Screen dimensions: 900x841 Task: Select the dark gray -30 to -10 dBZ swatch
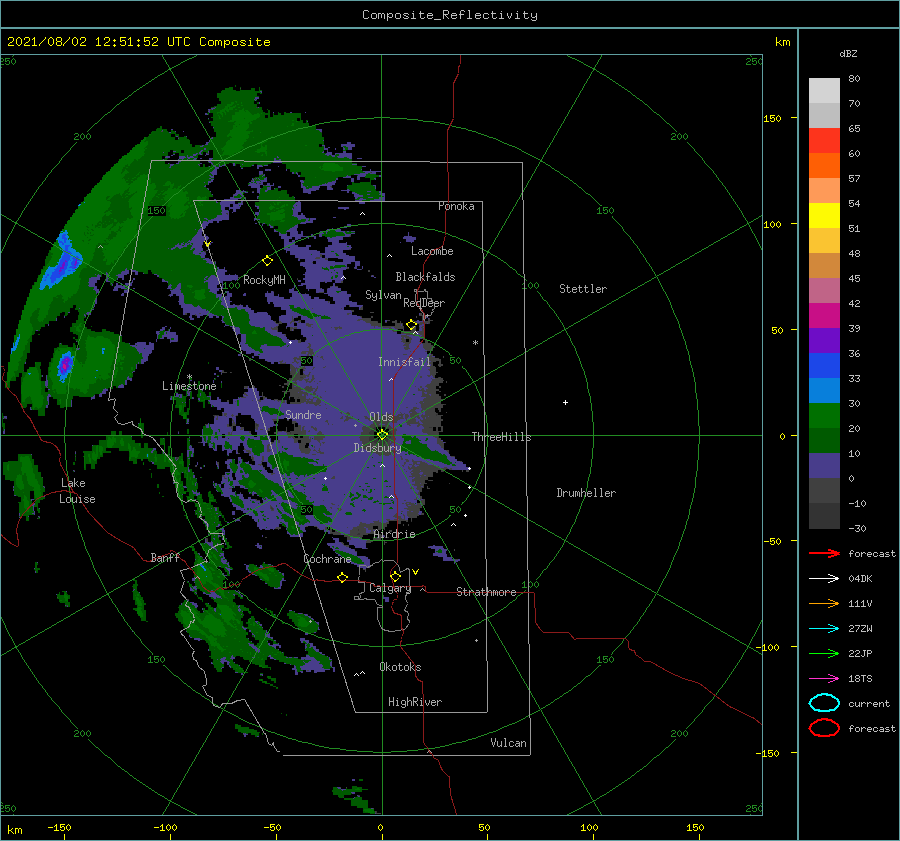pyautogui.click(x=824, y=515)
